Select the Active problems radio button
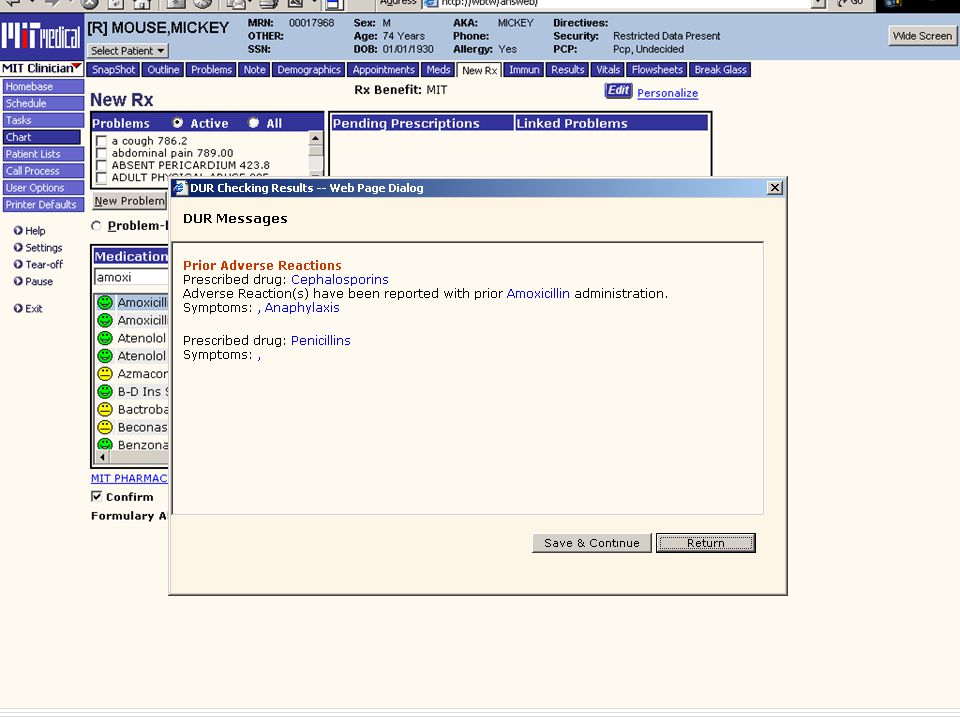Image resolution: width=960 pixels, height=720 pixels. tap(178, 122)
